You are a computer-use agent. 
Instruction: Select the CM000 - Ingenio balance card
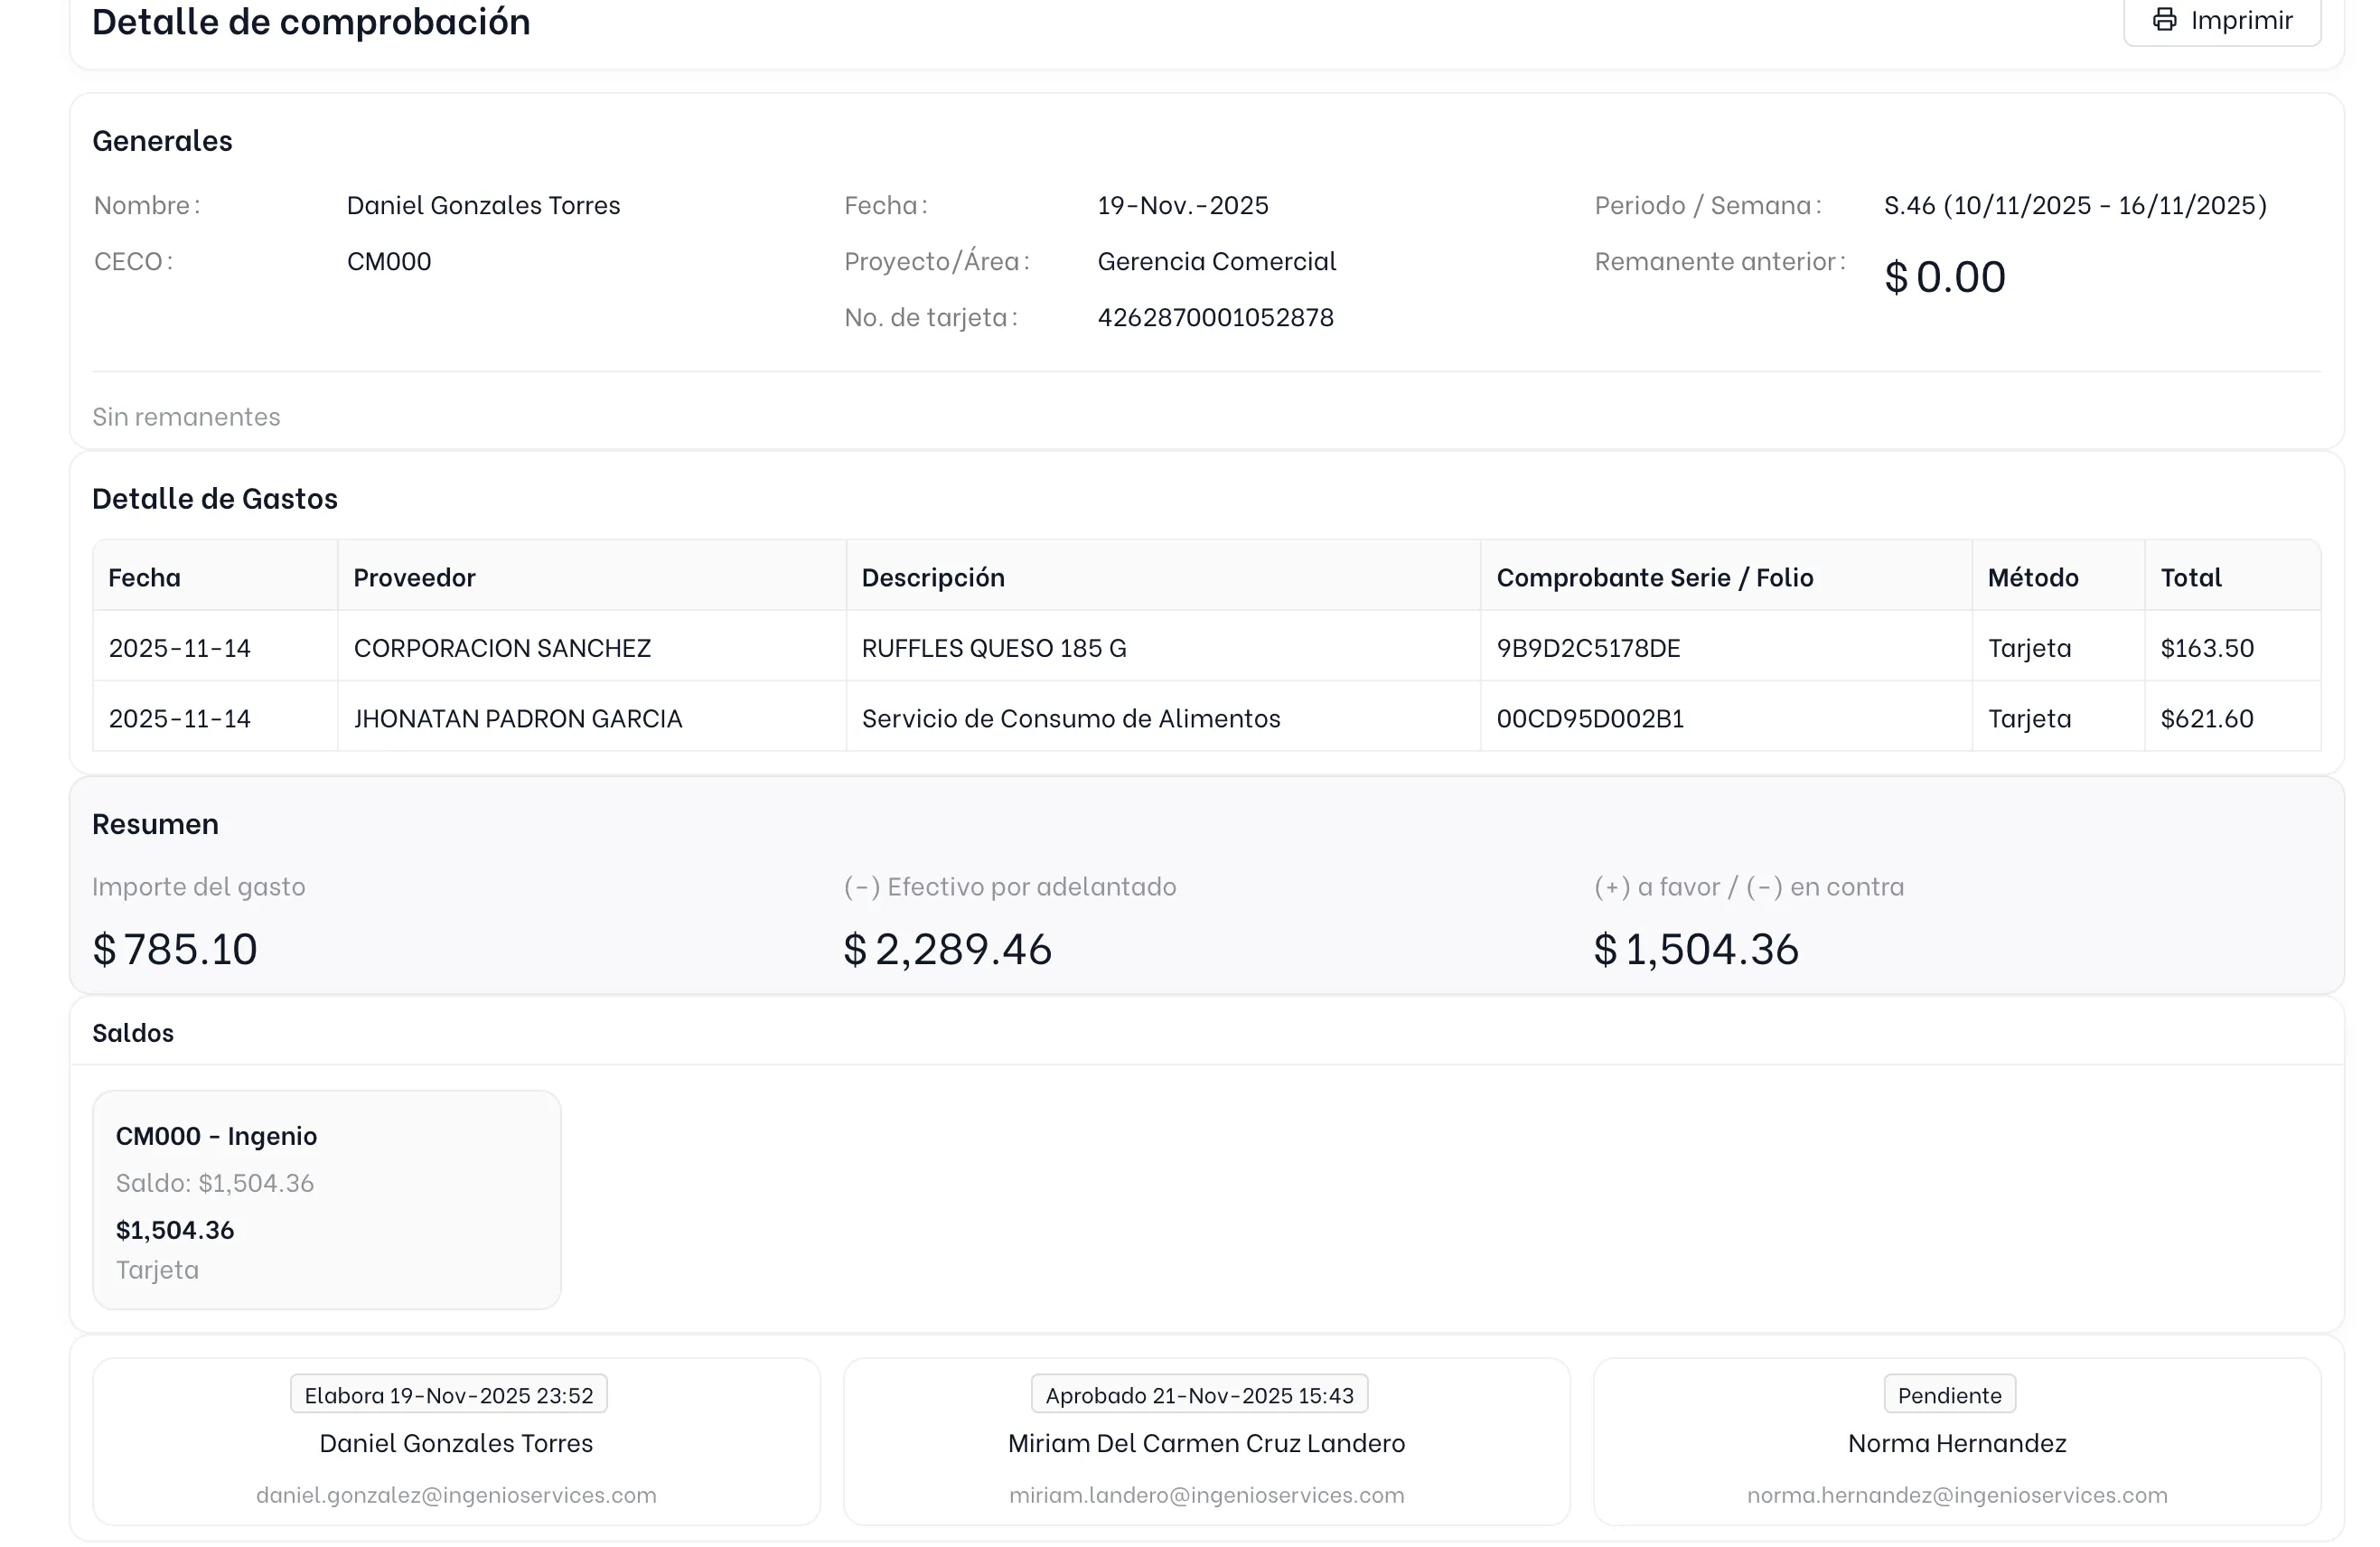(326, 1199)
